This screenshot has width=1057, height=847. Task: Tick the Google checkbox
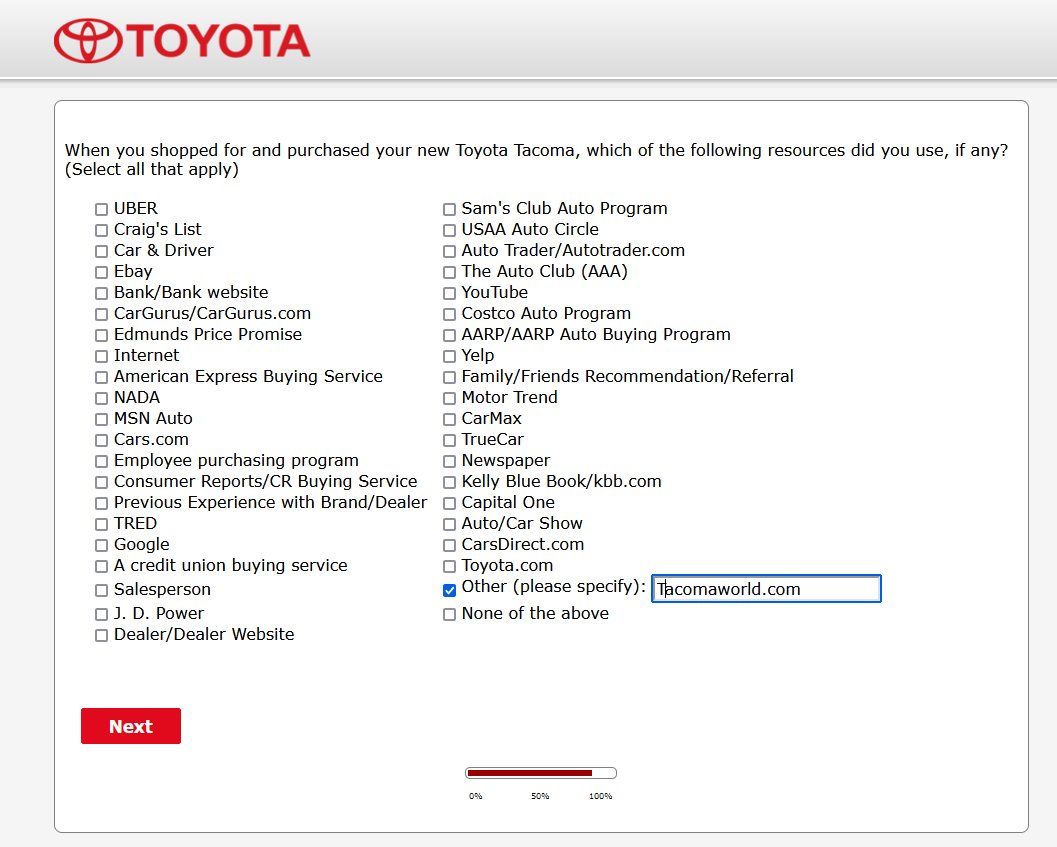click(101, 545)
